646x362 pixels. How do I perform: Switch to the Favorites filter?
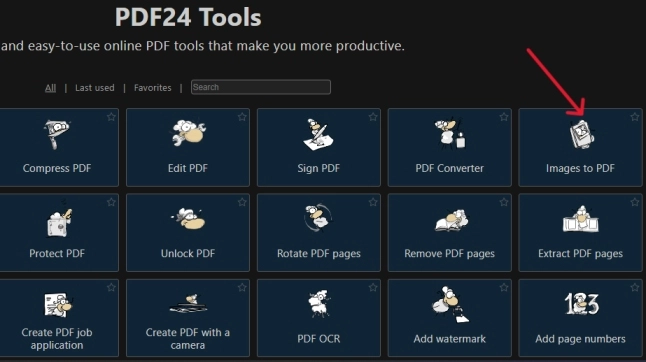(152, 88)
